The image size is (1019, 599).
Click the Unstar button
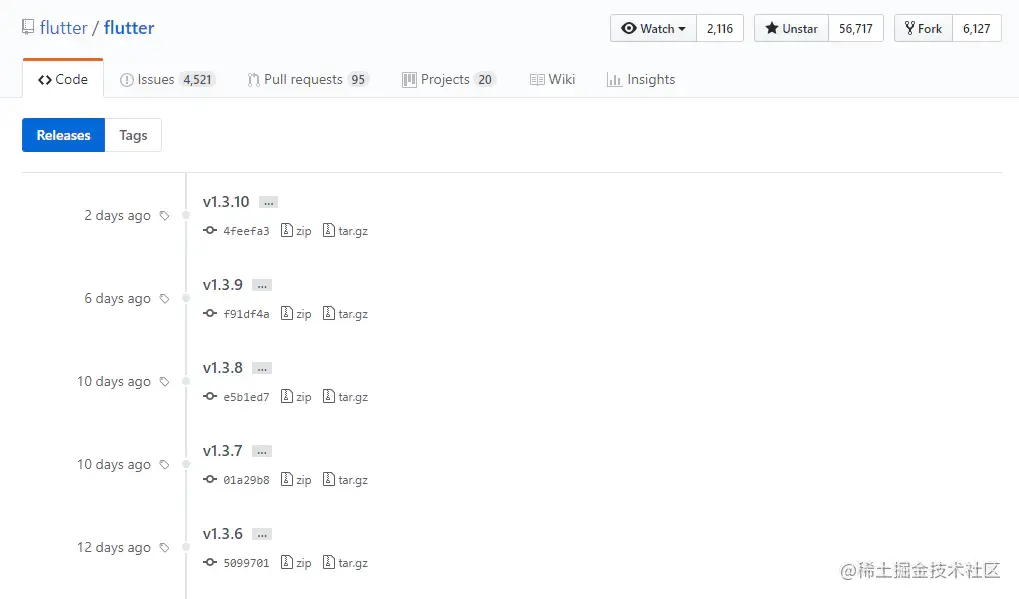point(791,29)
